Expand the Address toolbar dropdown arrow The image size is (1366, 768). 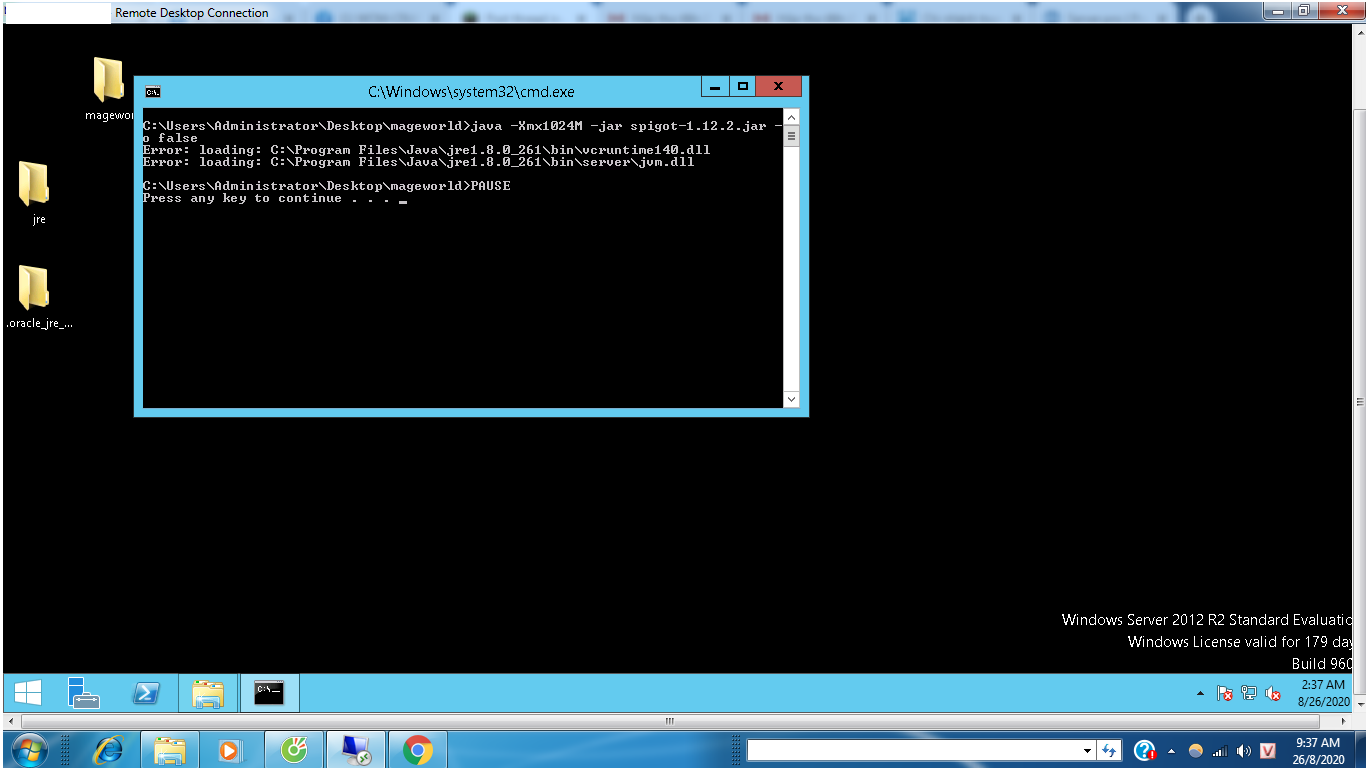pyautogui.click(x=1088, y=750)
